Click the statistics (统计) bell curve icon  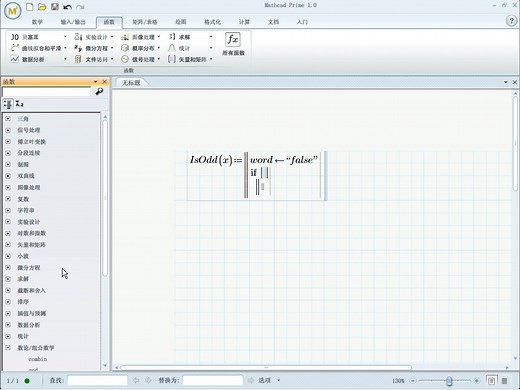172,48
